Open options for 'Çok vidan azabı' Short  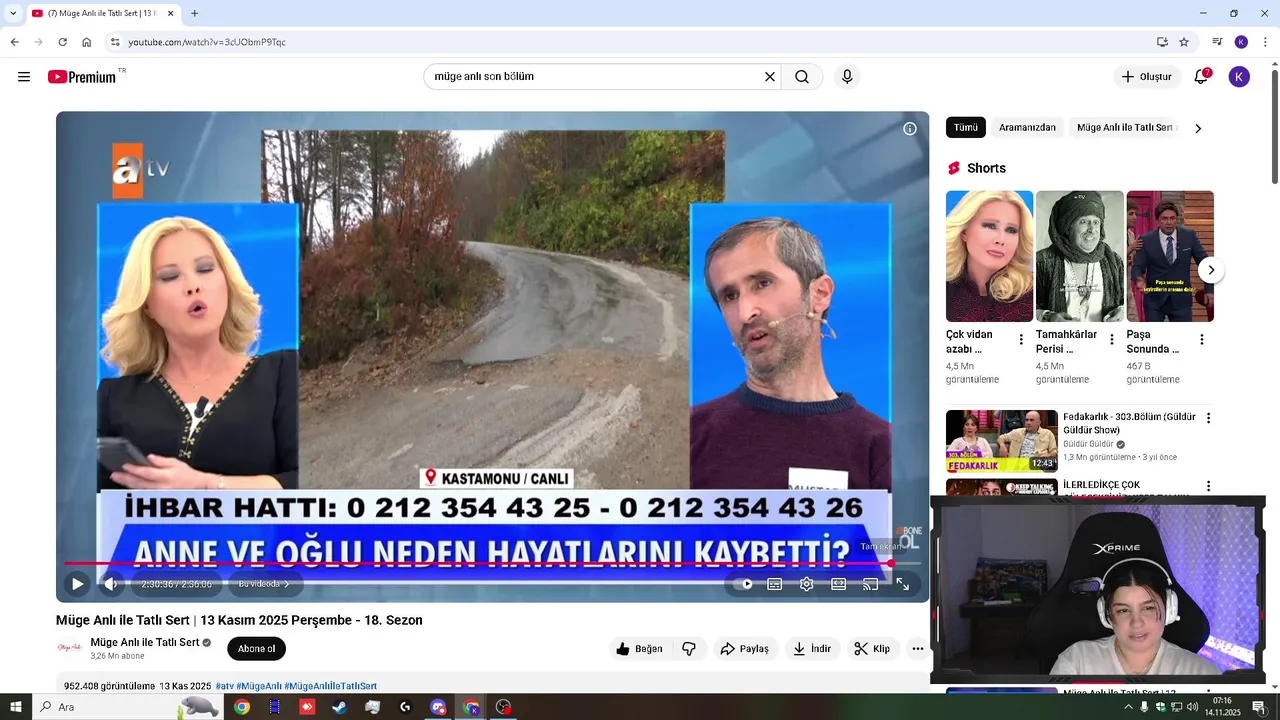coord(1021,340)
